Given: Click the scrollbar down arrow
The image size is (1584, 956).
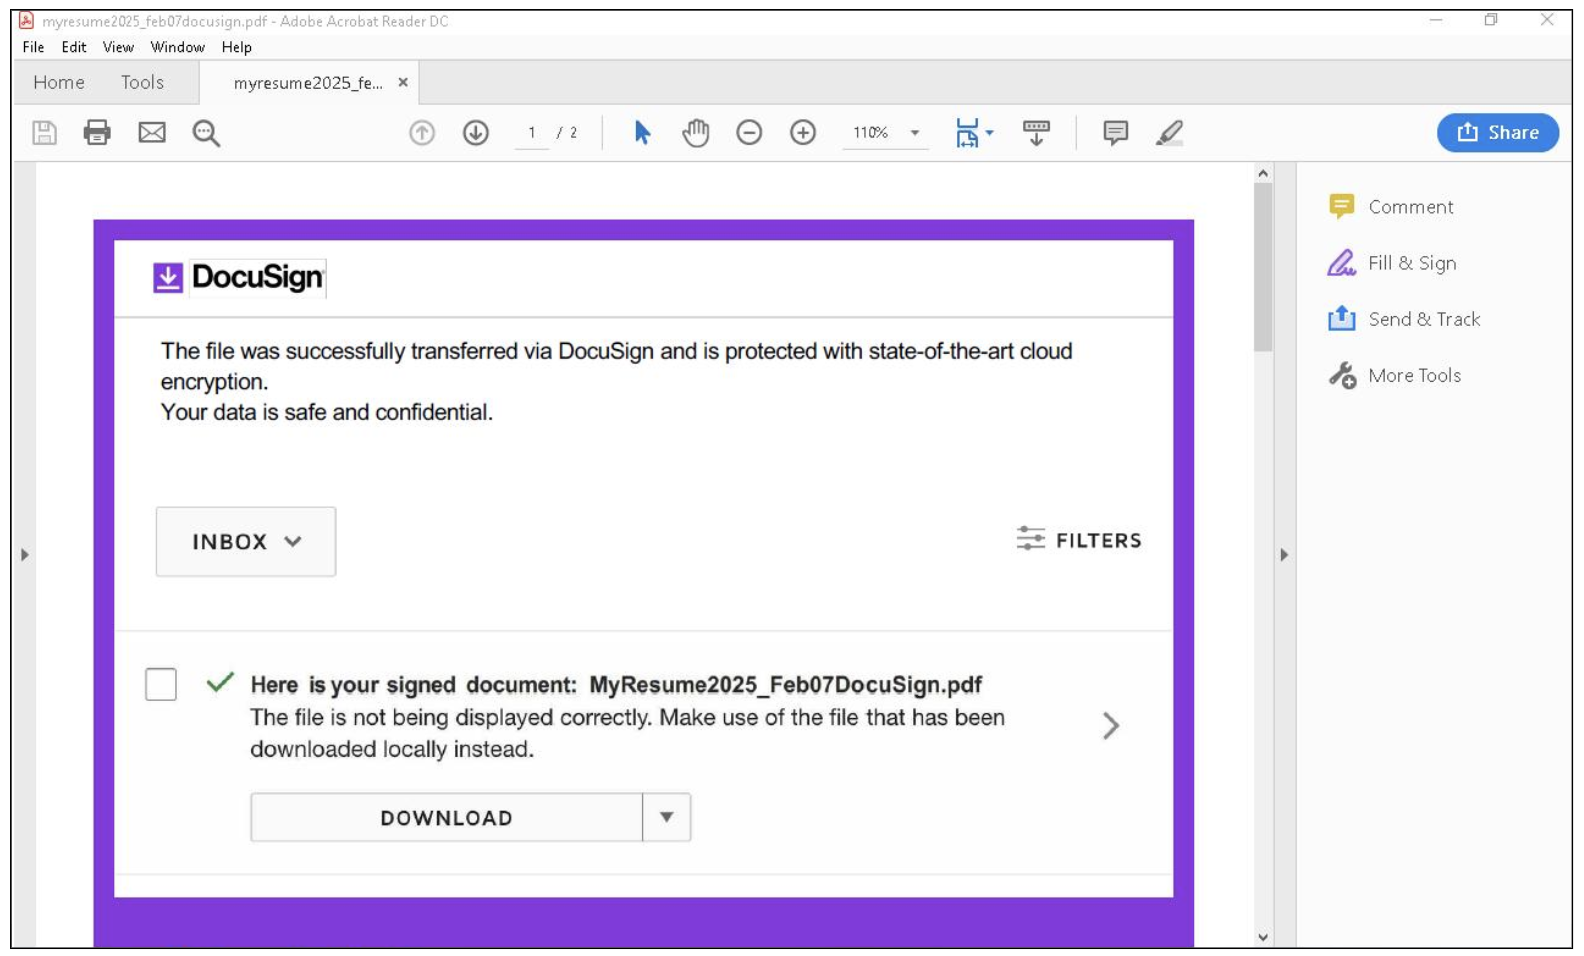Looking at the screenshot, I should [x=1263, y=937].
